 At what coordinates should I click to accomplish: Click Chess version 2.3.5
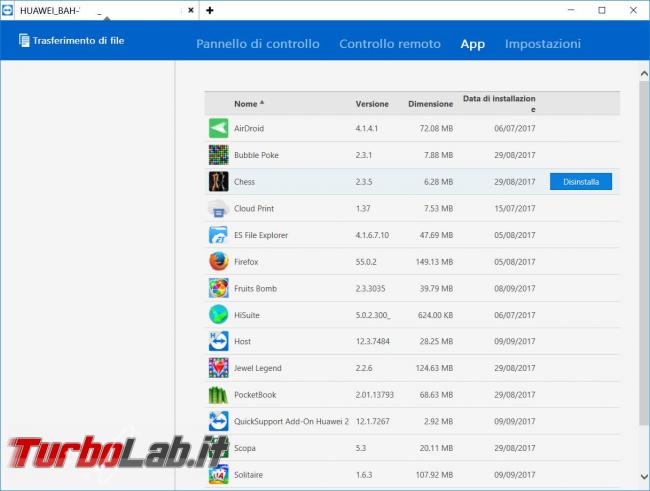pos(364,182)
